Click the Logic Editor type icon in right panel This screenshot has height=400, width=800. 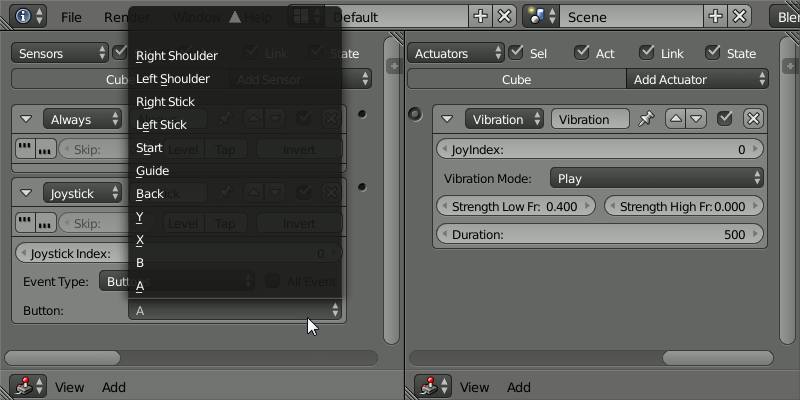(x=432, y=386)
